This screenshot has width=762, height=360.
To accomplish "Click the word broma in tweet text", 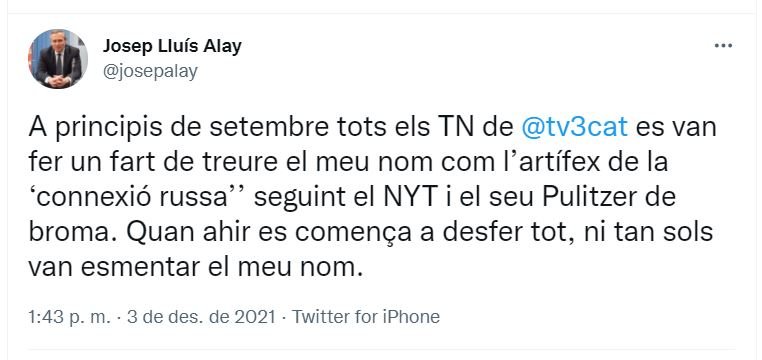I will (x=72, y=233).
